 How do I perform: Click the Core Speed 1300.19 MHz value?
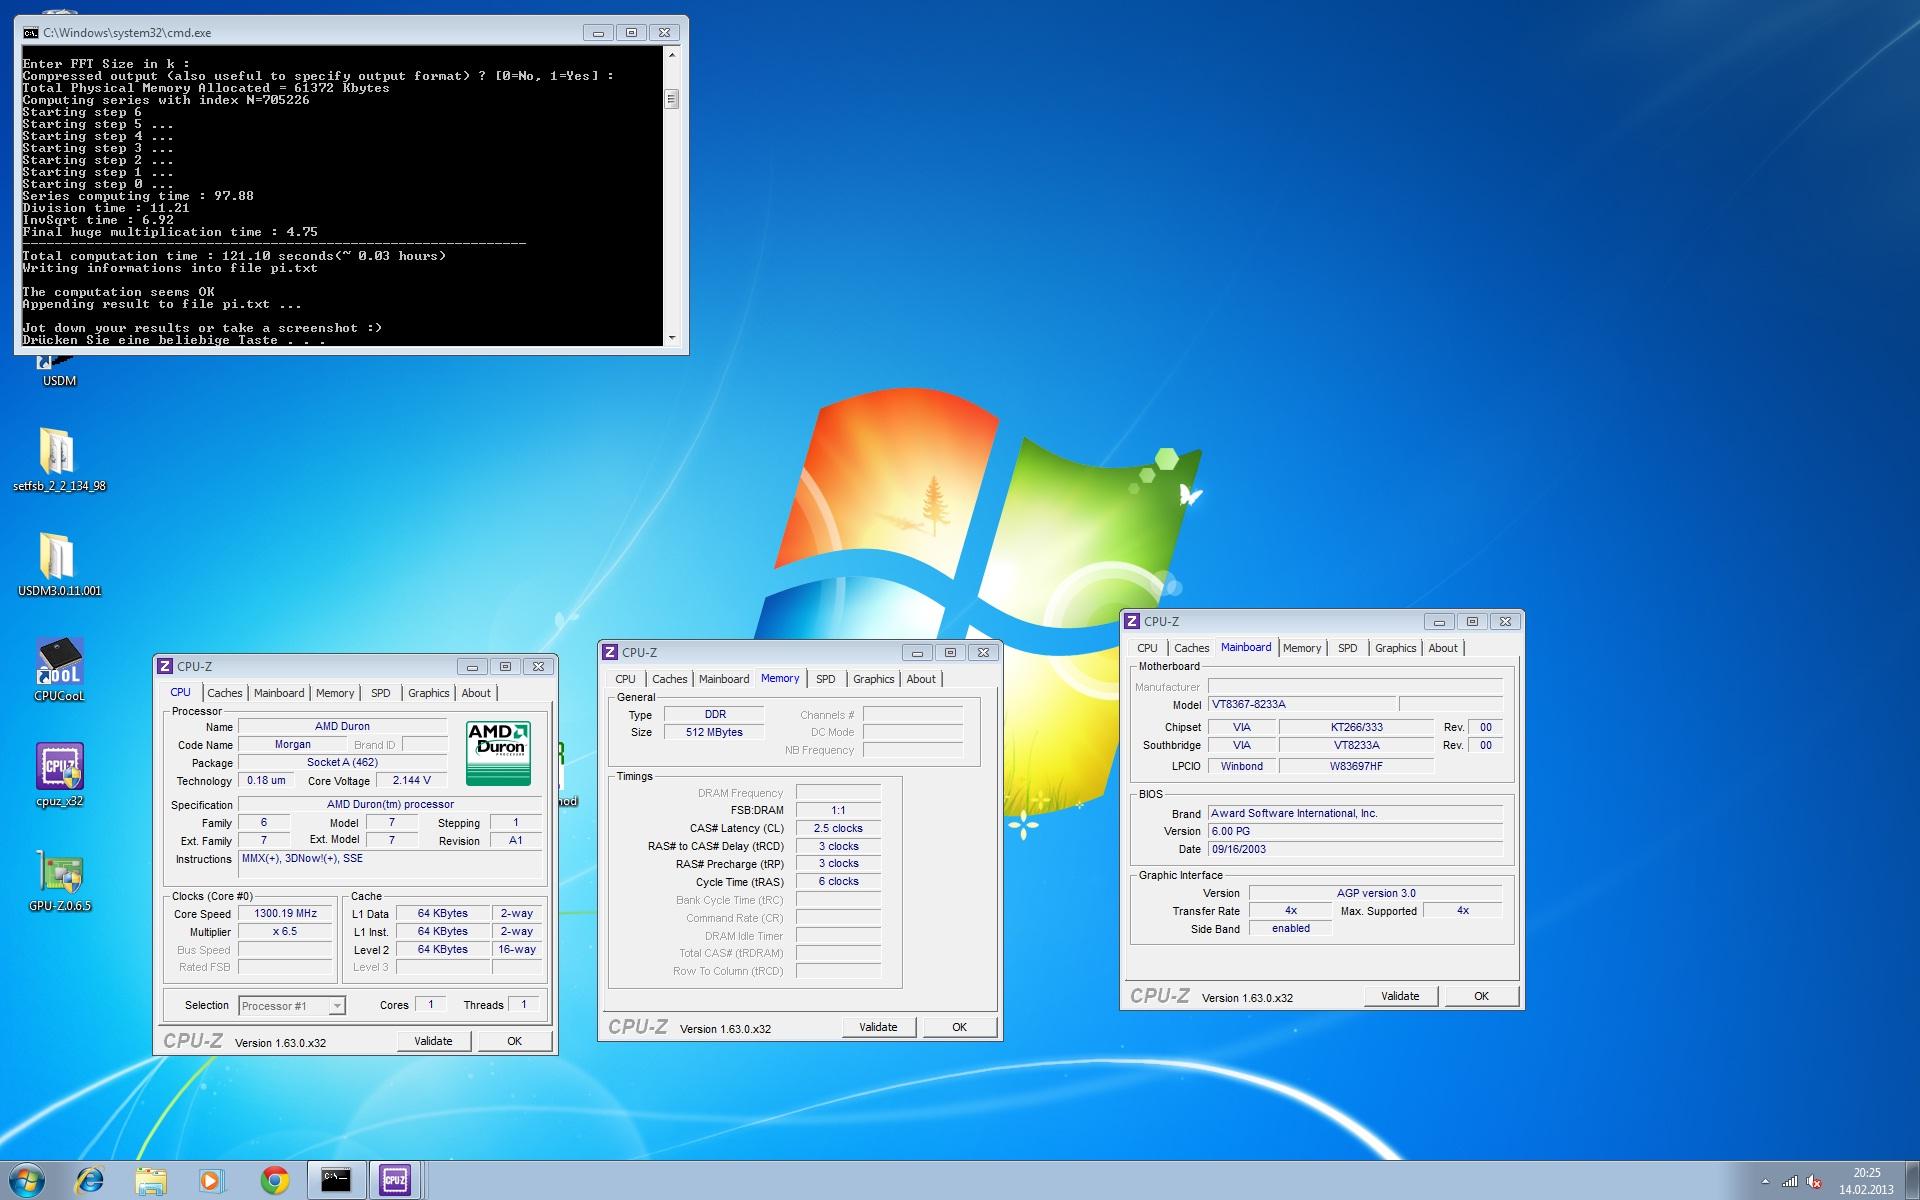coord(285,913)
